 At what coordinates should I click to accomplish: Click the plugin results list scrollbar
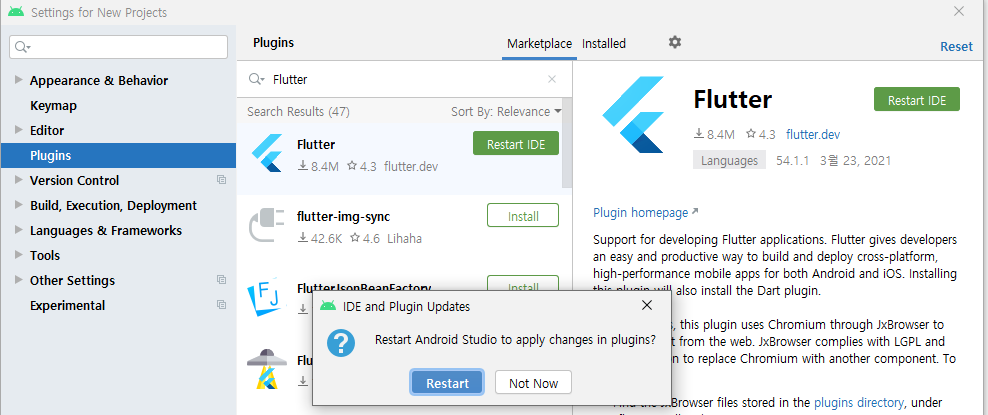coord(567,143)
